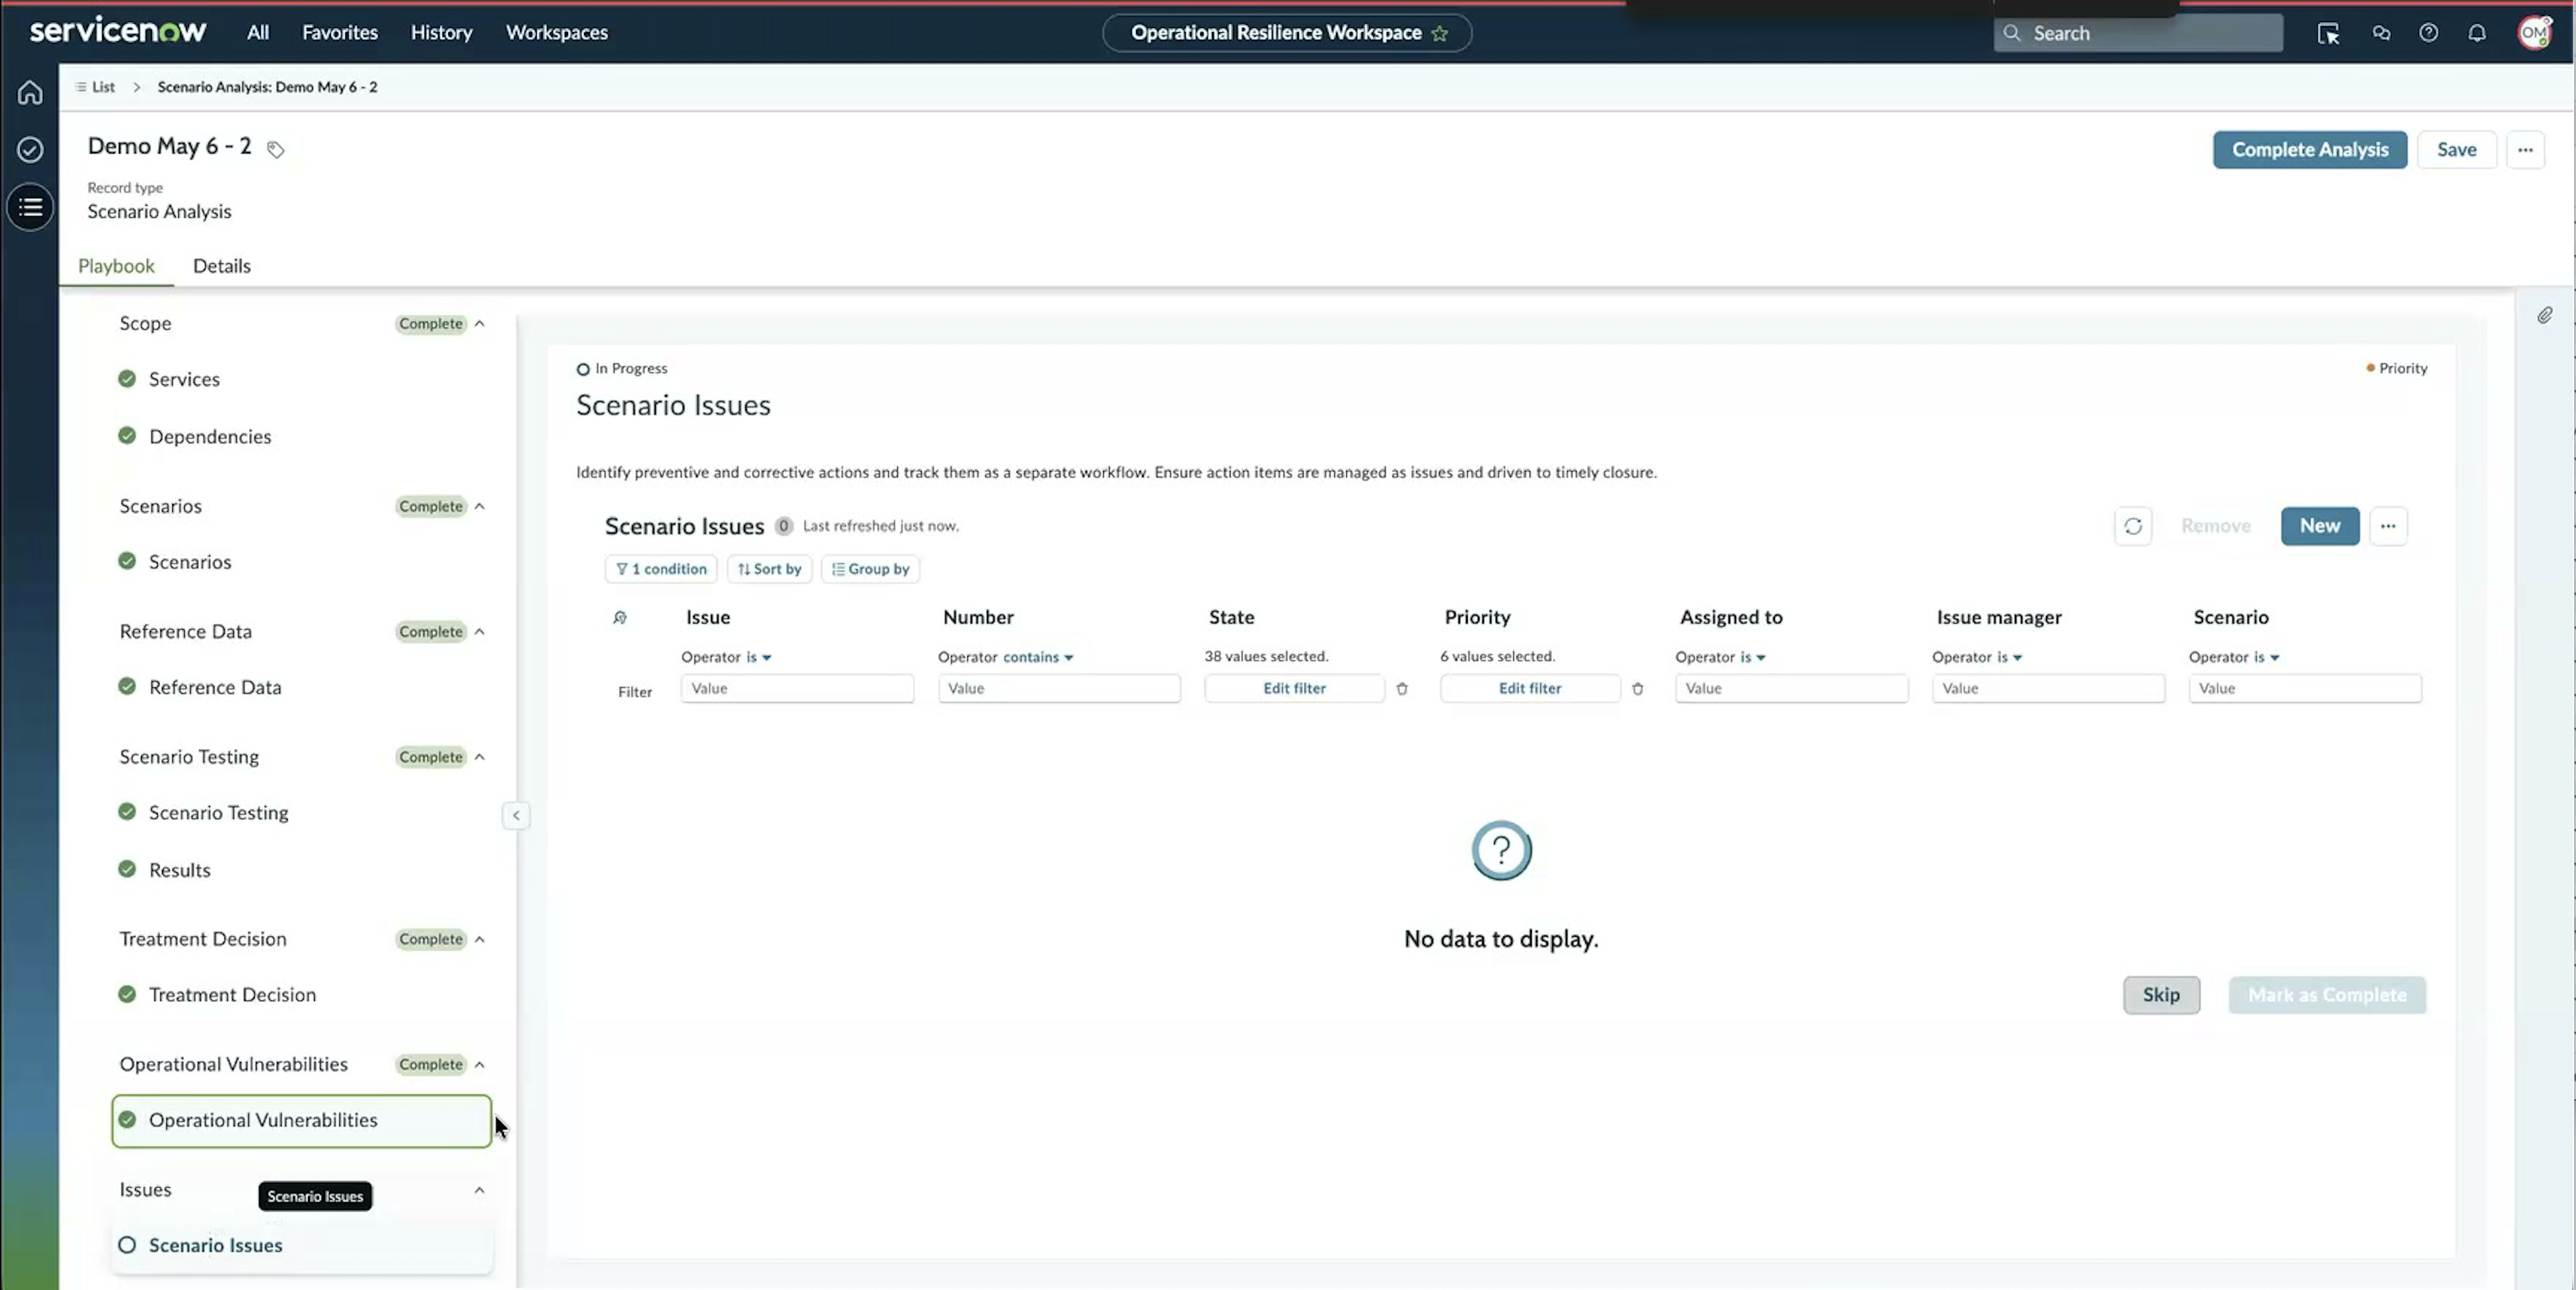Click the Group by button

coord(870,569)
